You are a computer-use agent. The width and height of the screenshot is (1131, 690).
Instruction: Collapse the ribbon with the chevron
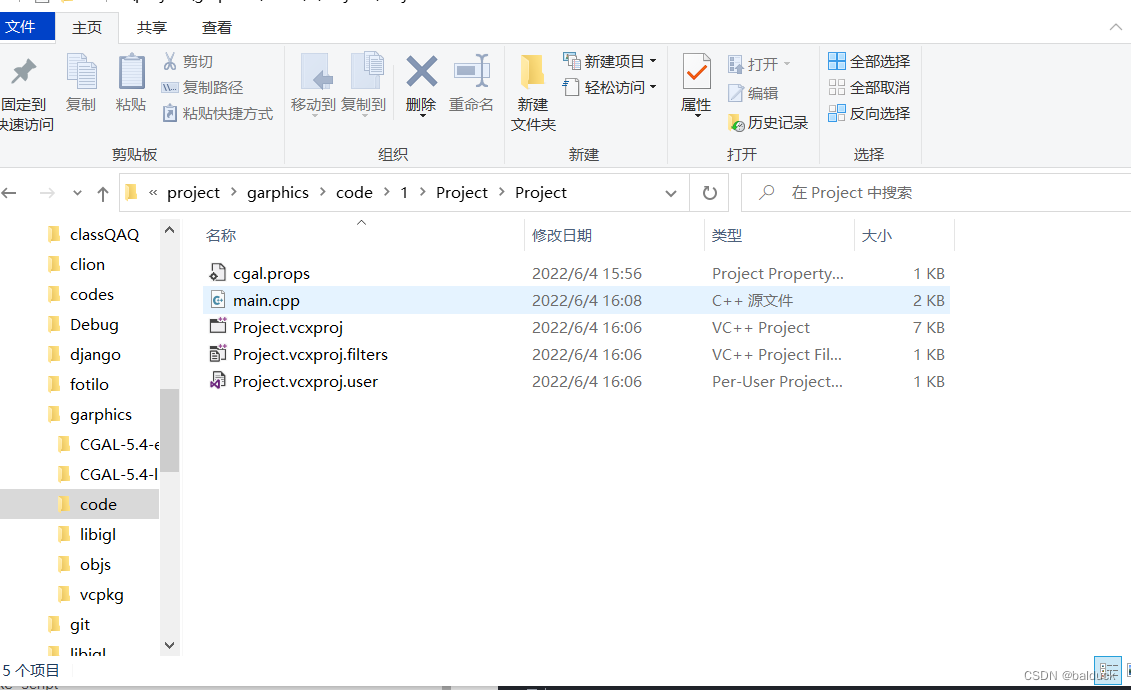1118,27
